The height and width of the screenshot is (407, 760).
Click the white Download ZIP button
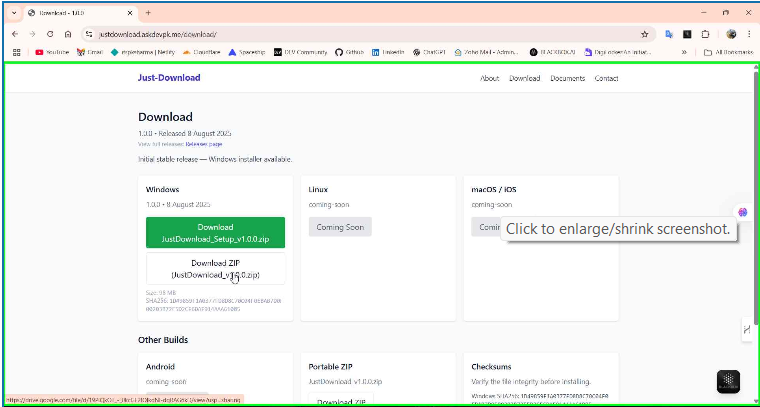[215, 268]
